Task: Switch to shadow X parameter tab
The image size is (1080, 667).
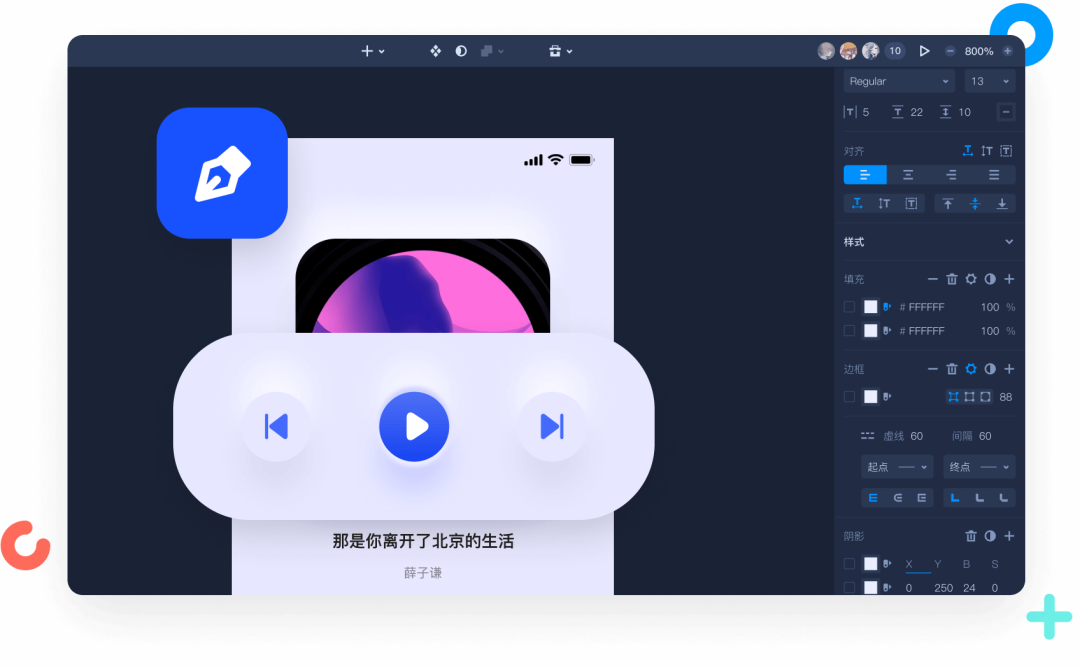Action: click(x=909, y=564)
